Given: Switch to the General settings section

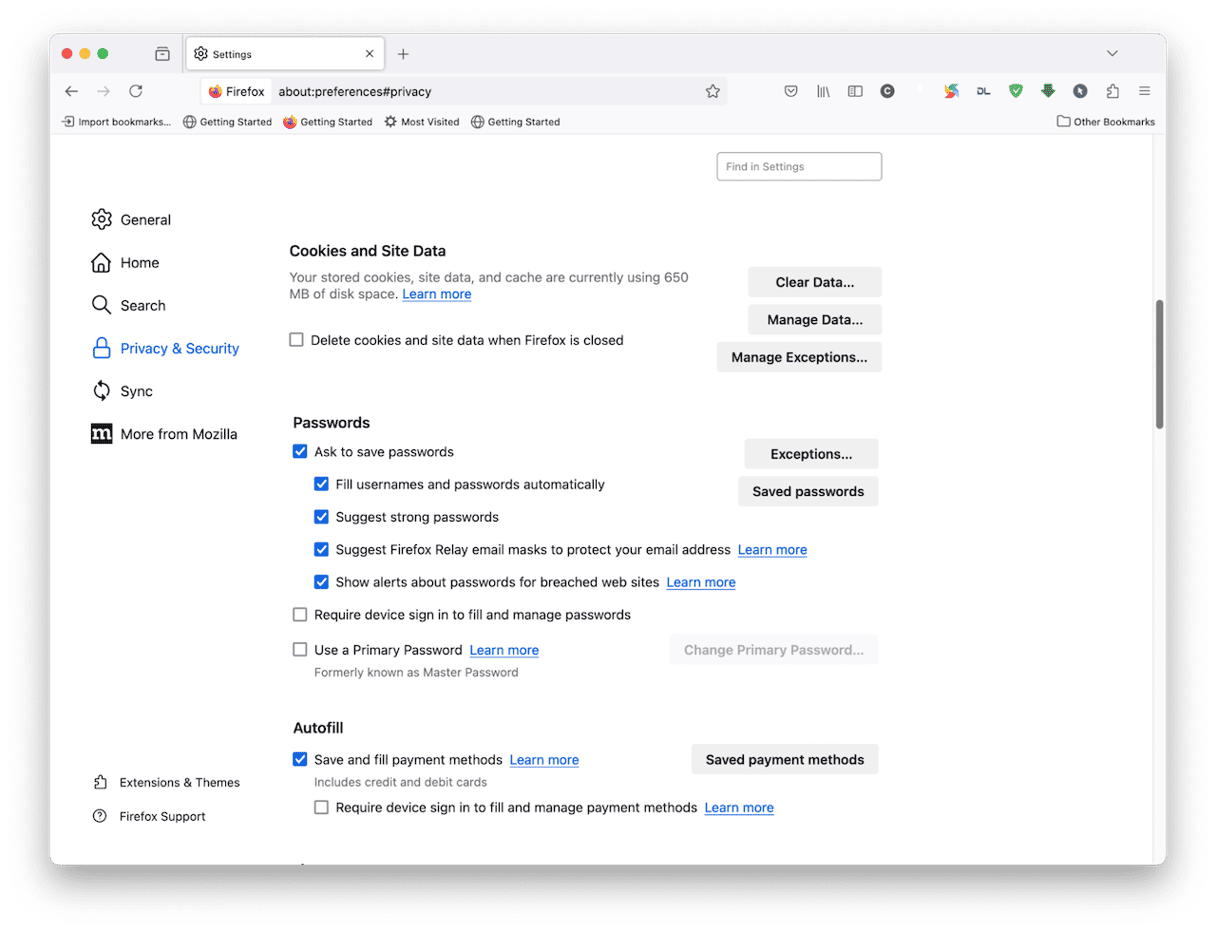Looking at the screenshot, I should click(146, 219).
